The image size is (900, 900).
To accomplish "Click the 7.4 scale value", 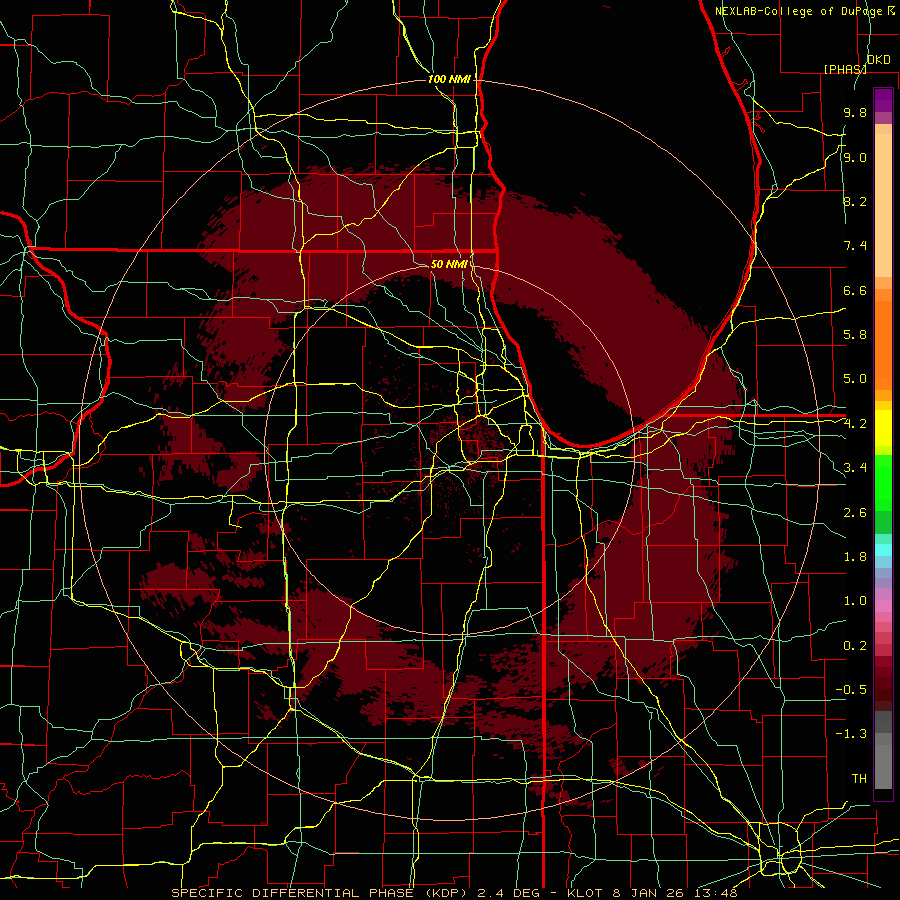I will (x=855, y=246).
